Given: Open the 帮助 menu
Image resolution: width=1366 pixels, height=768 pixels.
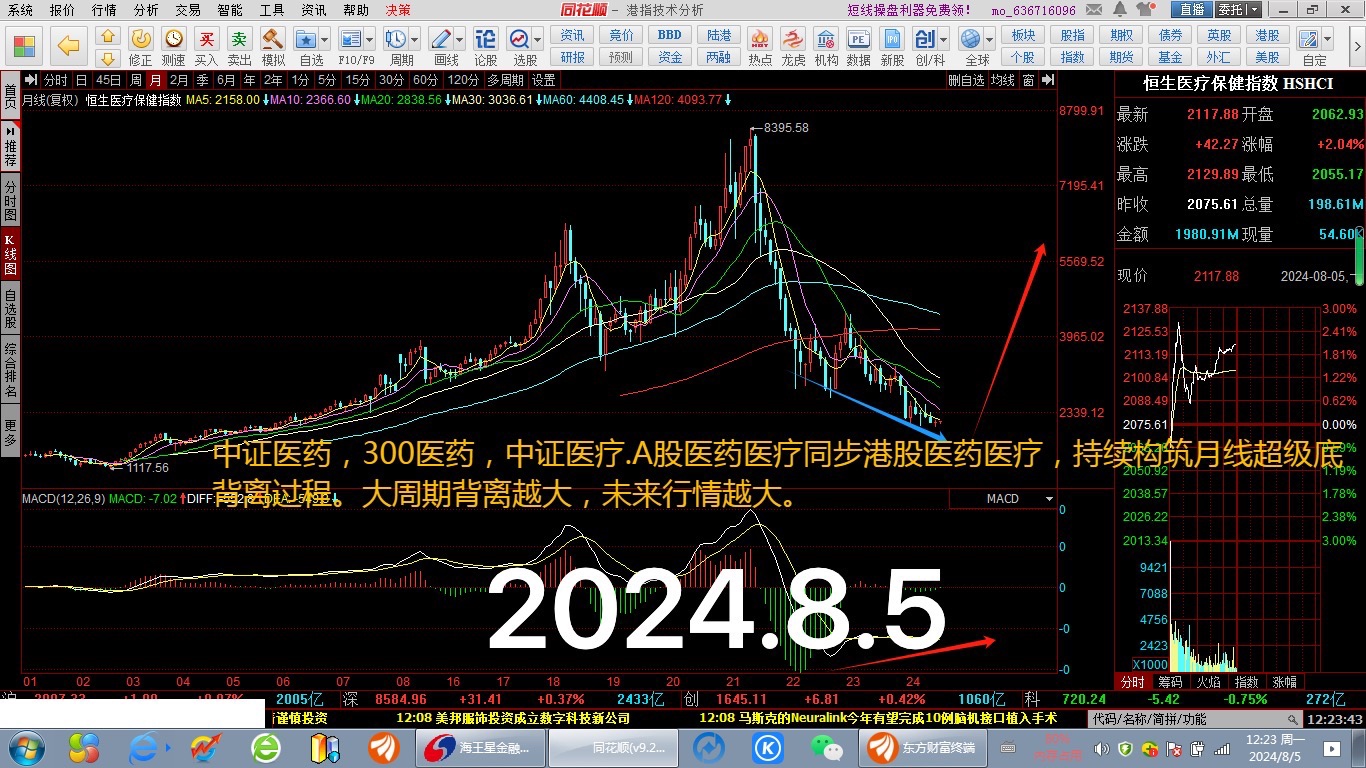Looking at the screenshot, I should point(356,10).
